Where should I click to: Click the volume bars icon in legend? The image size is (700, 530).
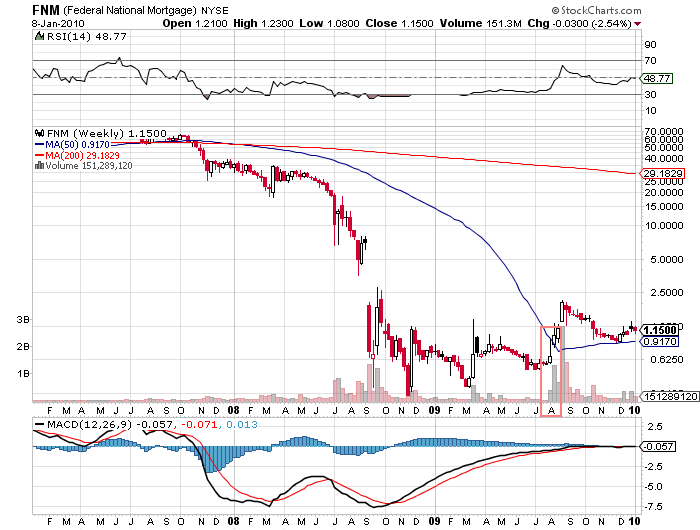point(39,165)
